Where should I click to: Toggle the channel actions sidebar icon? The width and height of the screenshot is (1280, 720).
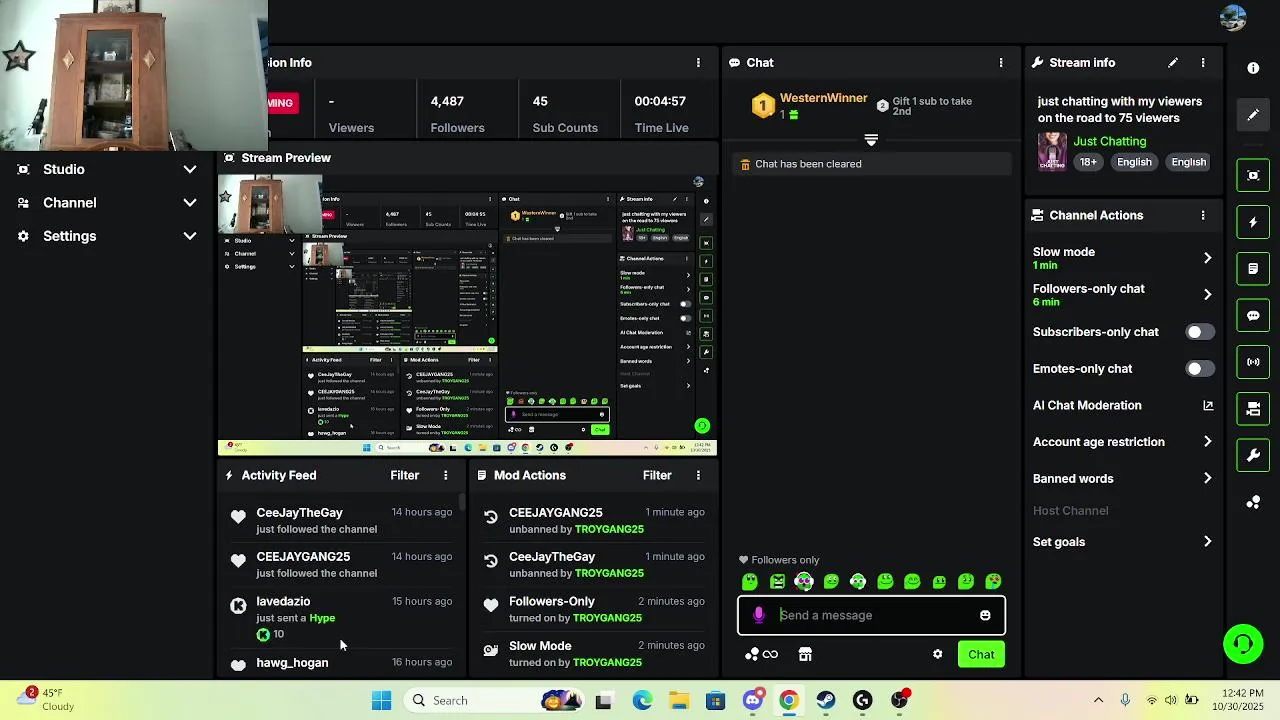[1253, 409]
